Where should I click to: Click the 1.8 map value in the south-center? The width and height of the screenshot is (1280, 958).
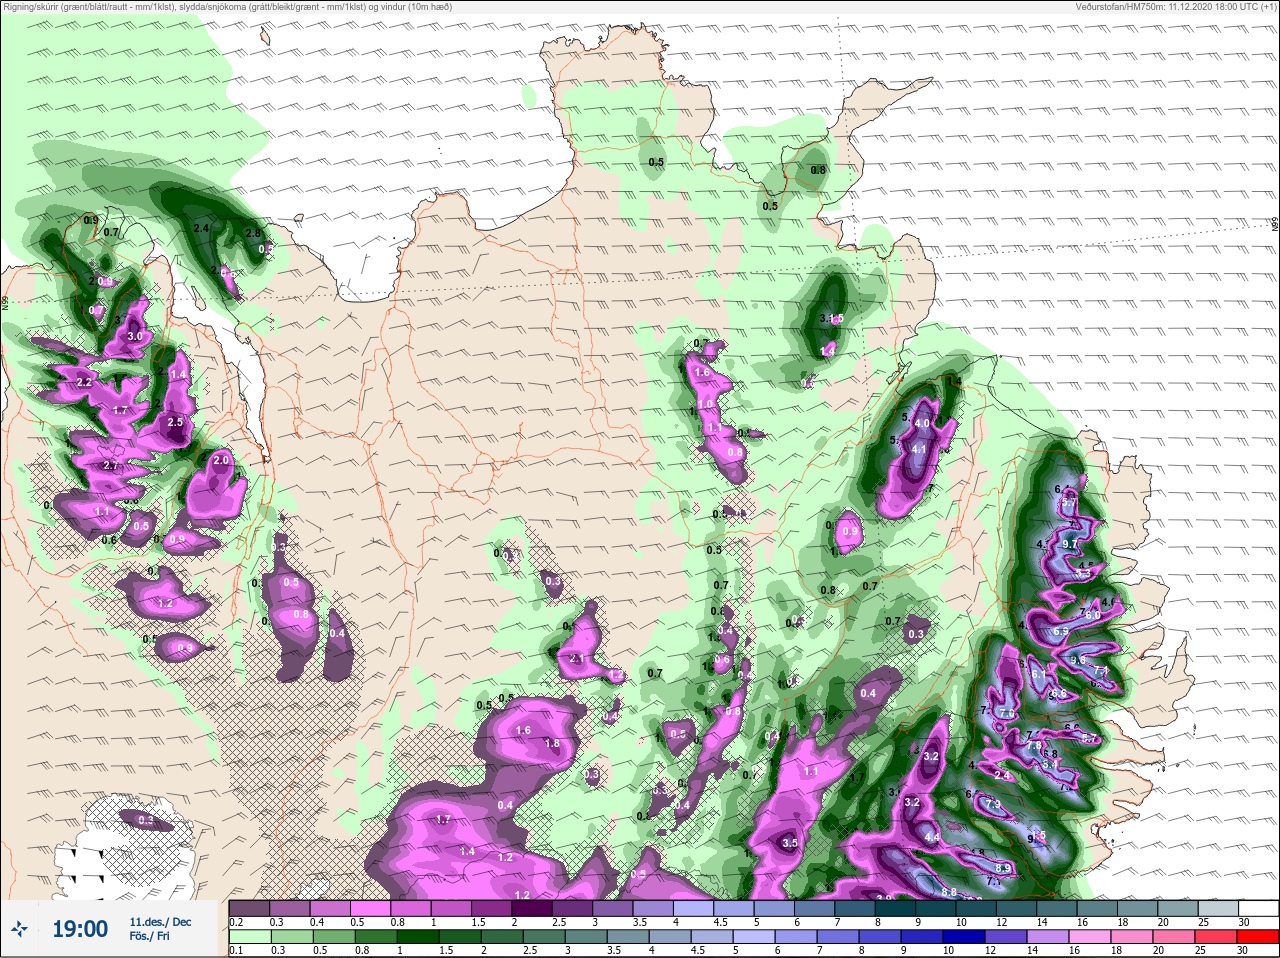click(x=553, y=743)
